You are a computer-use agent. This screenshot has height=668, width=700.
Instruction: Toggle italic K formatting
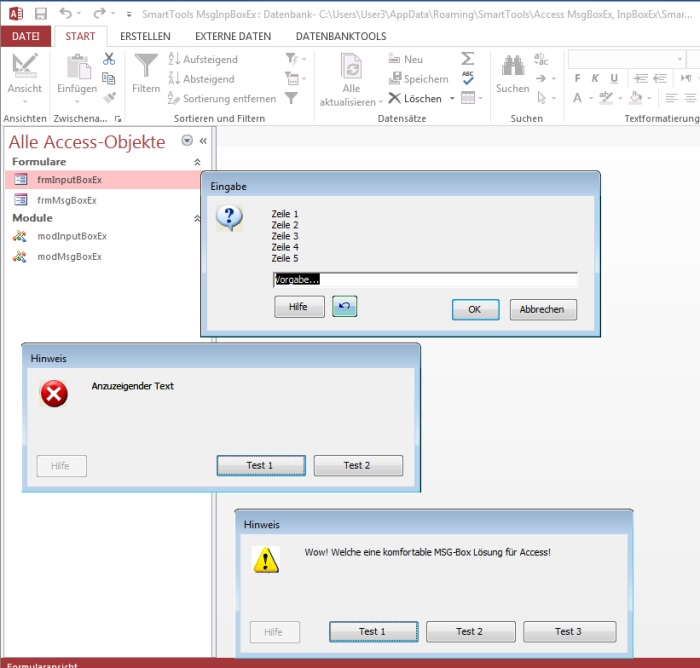click(595, 79)
